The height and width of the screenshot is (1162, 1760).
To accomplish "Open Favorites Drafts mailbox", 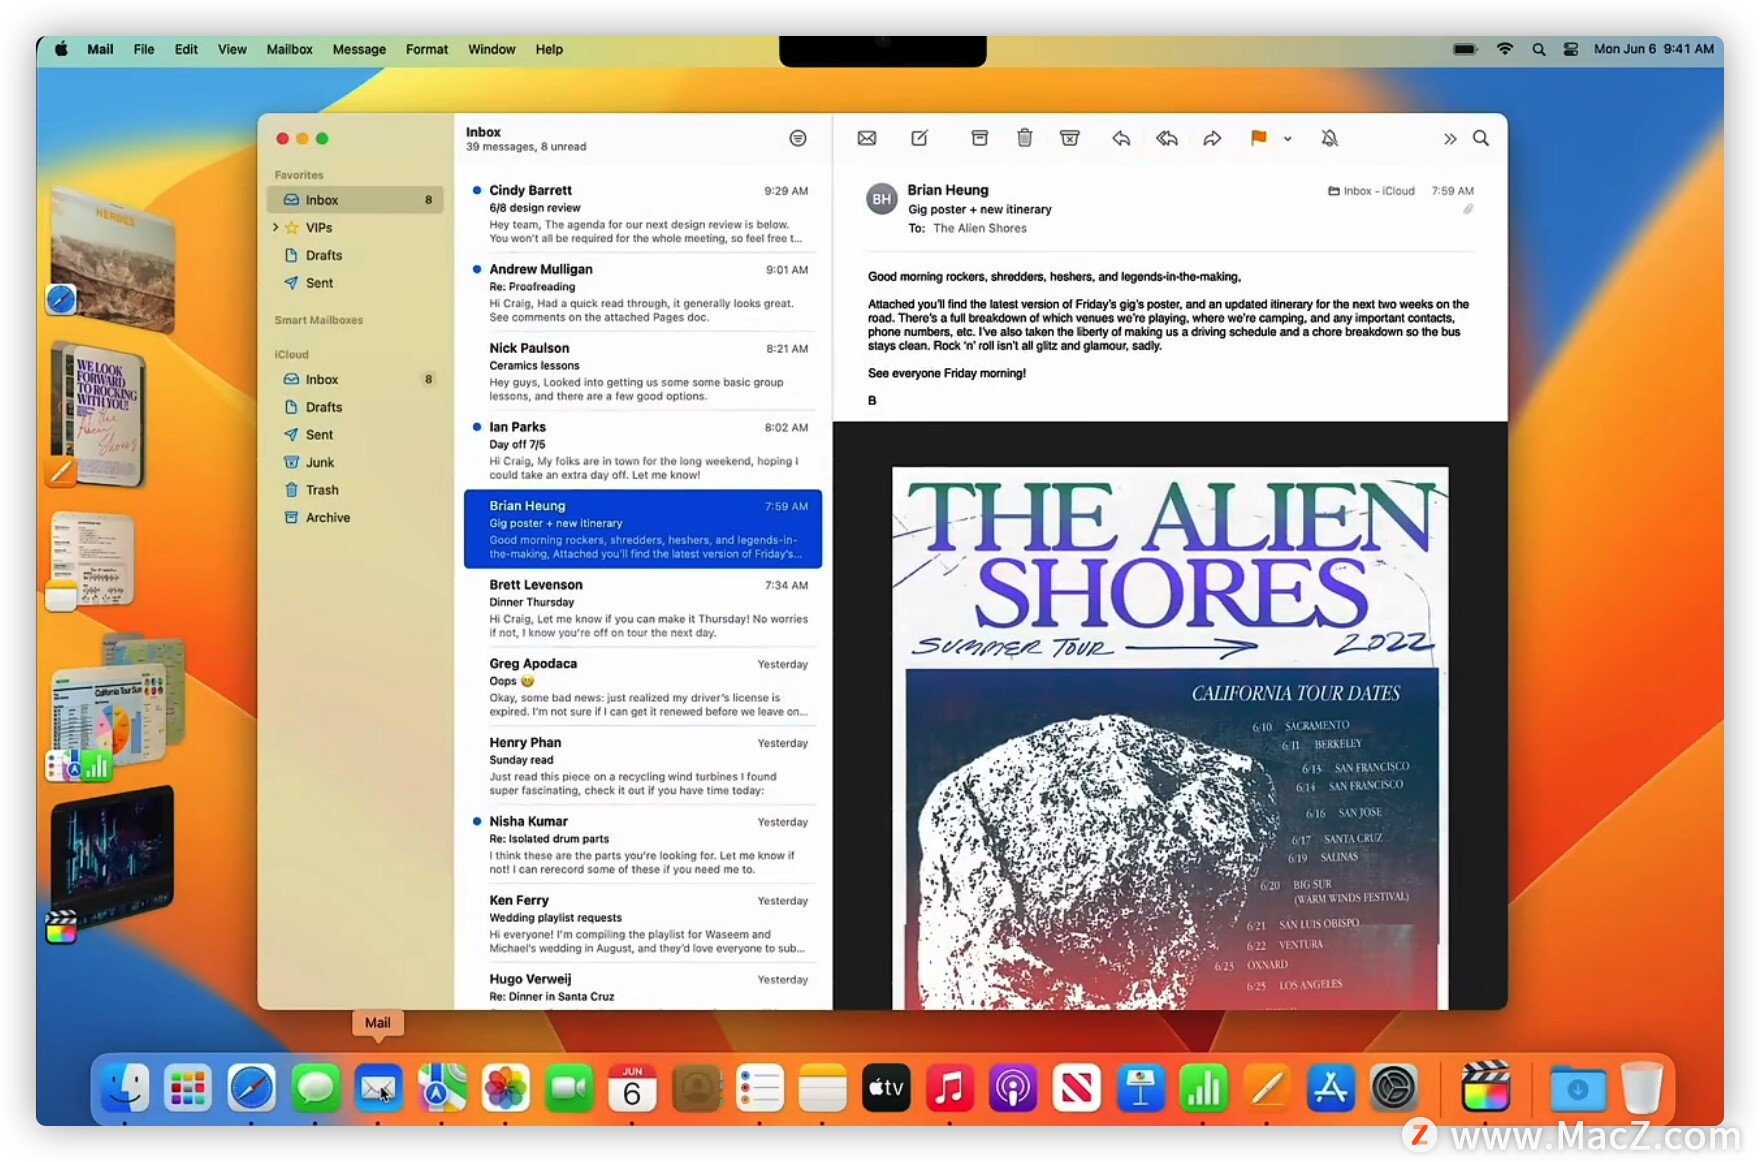I will point(355,255).
